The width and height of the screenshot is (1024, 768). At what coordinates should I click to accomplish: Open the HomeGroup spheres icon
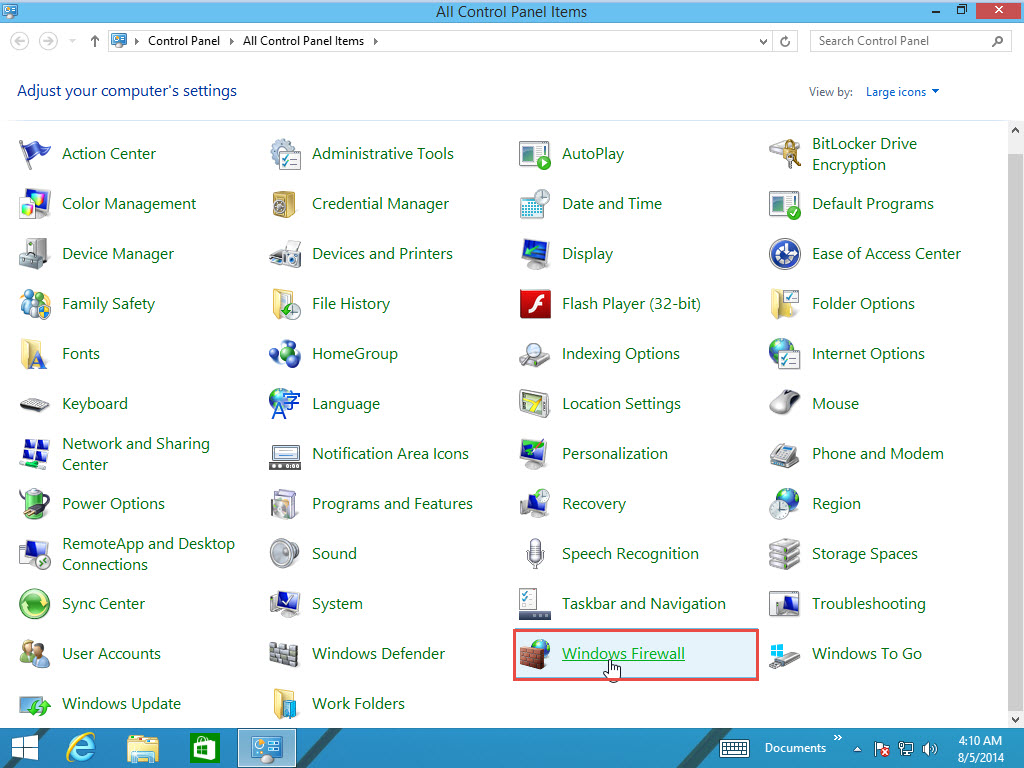pyautogui.click(x=285, y=354)
